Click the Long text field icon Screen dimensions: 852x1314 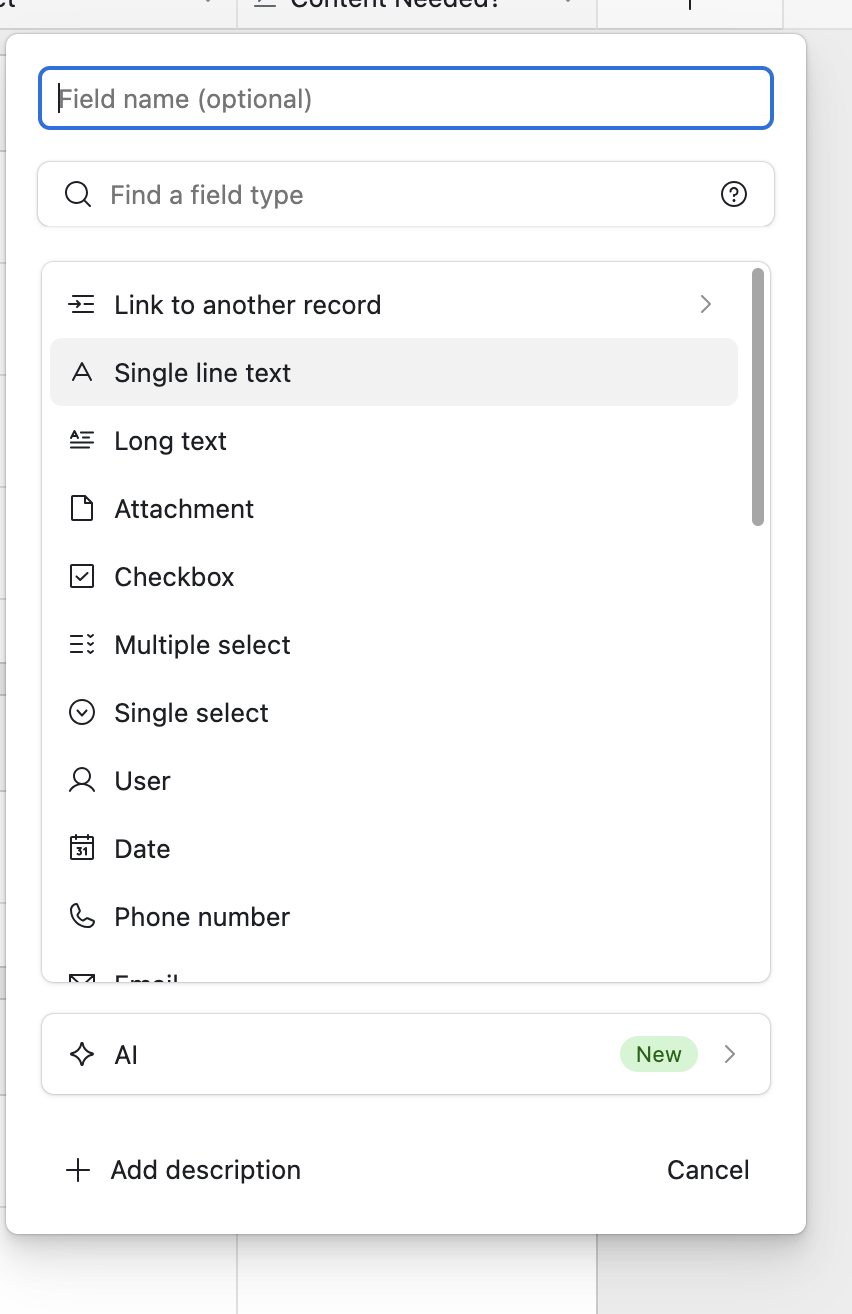pyautogui.click(x=81, y=441)
